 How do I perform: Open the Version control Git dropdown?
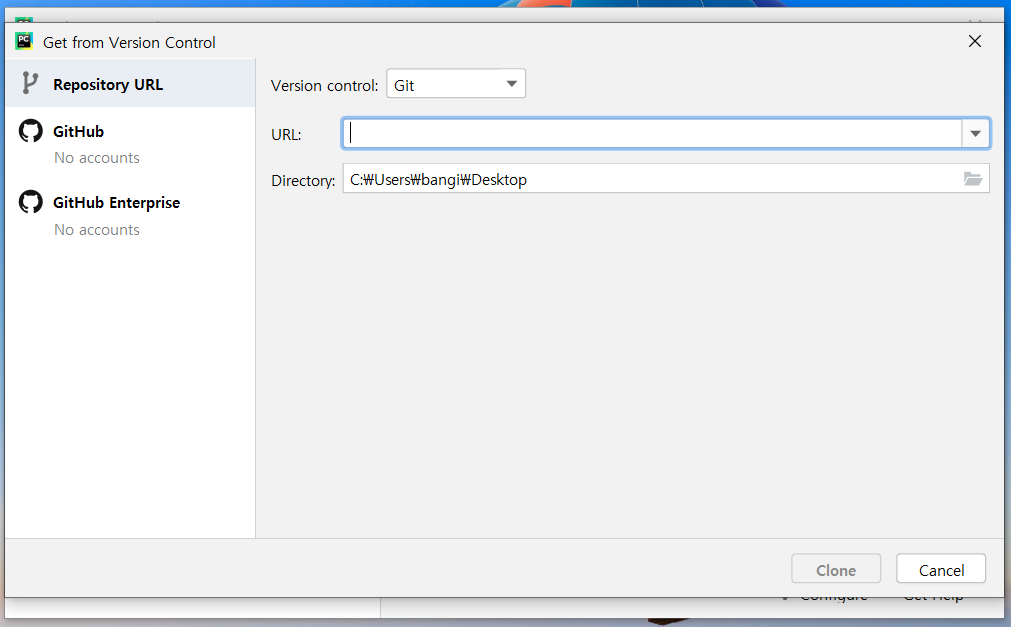(456, 84)
